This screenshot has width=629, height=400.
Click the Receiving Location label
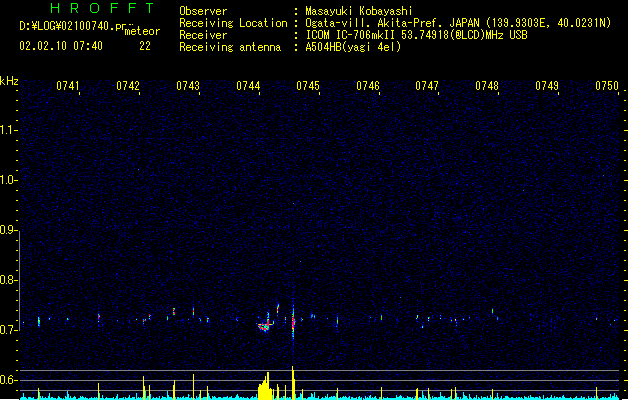tap(233, 23)
